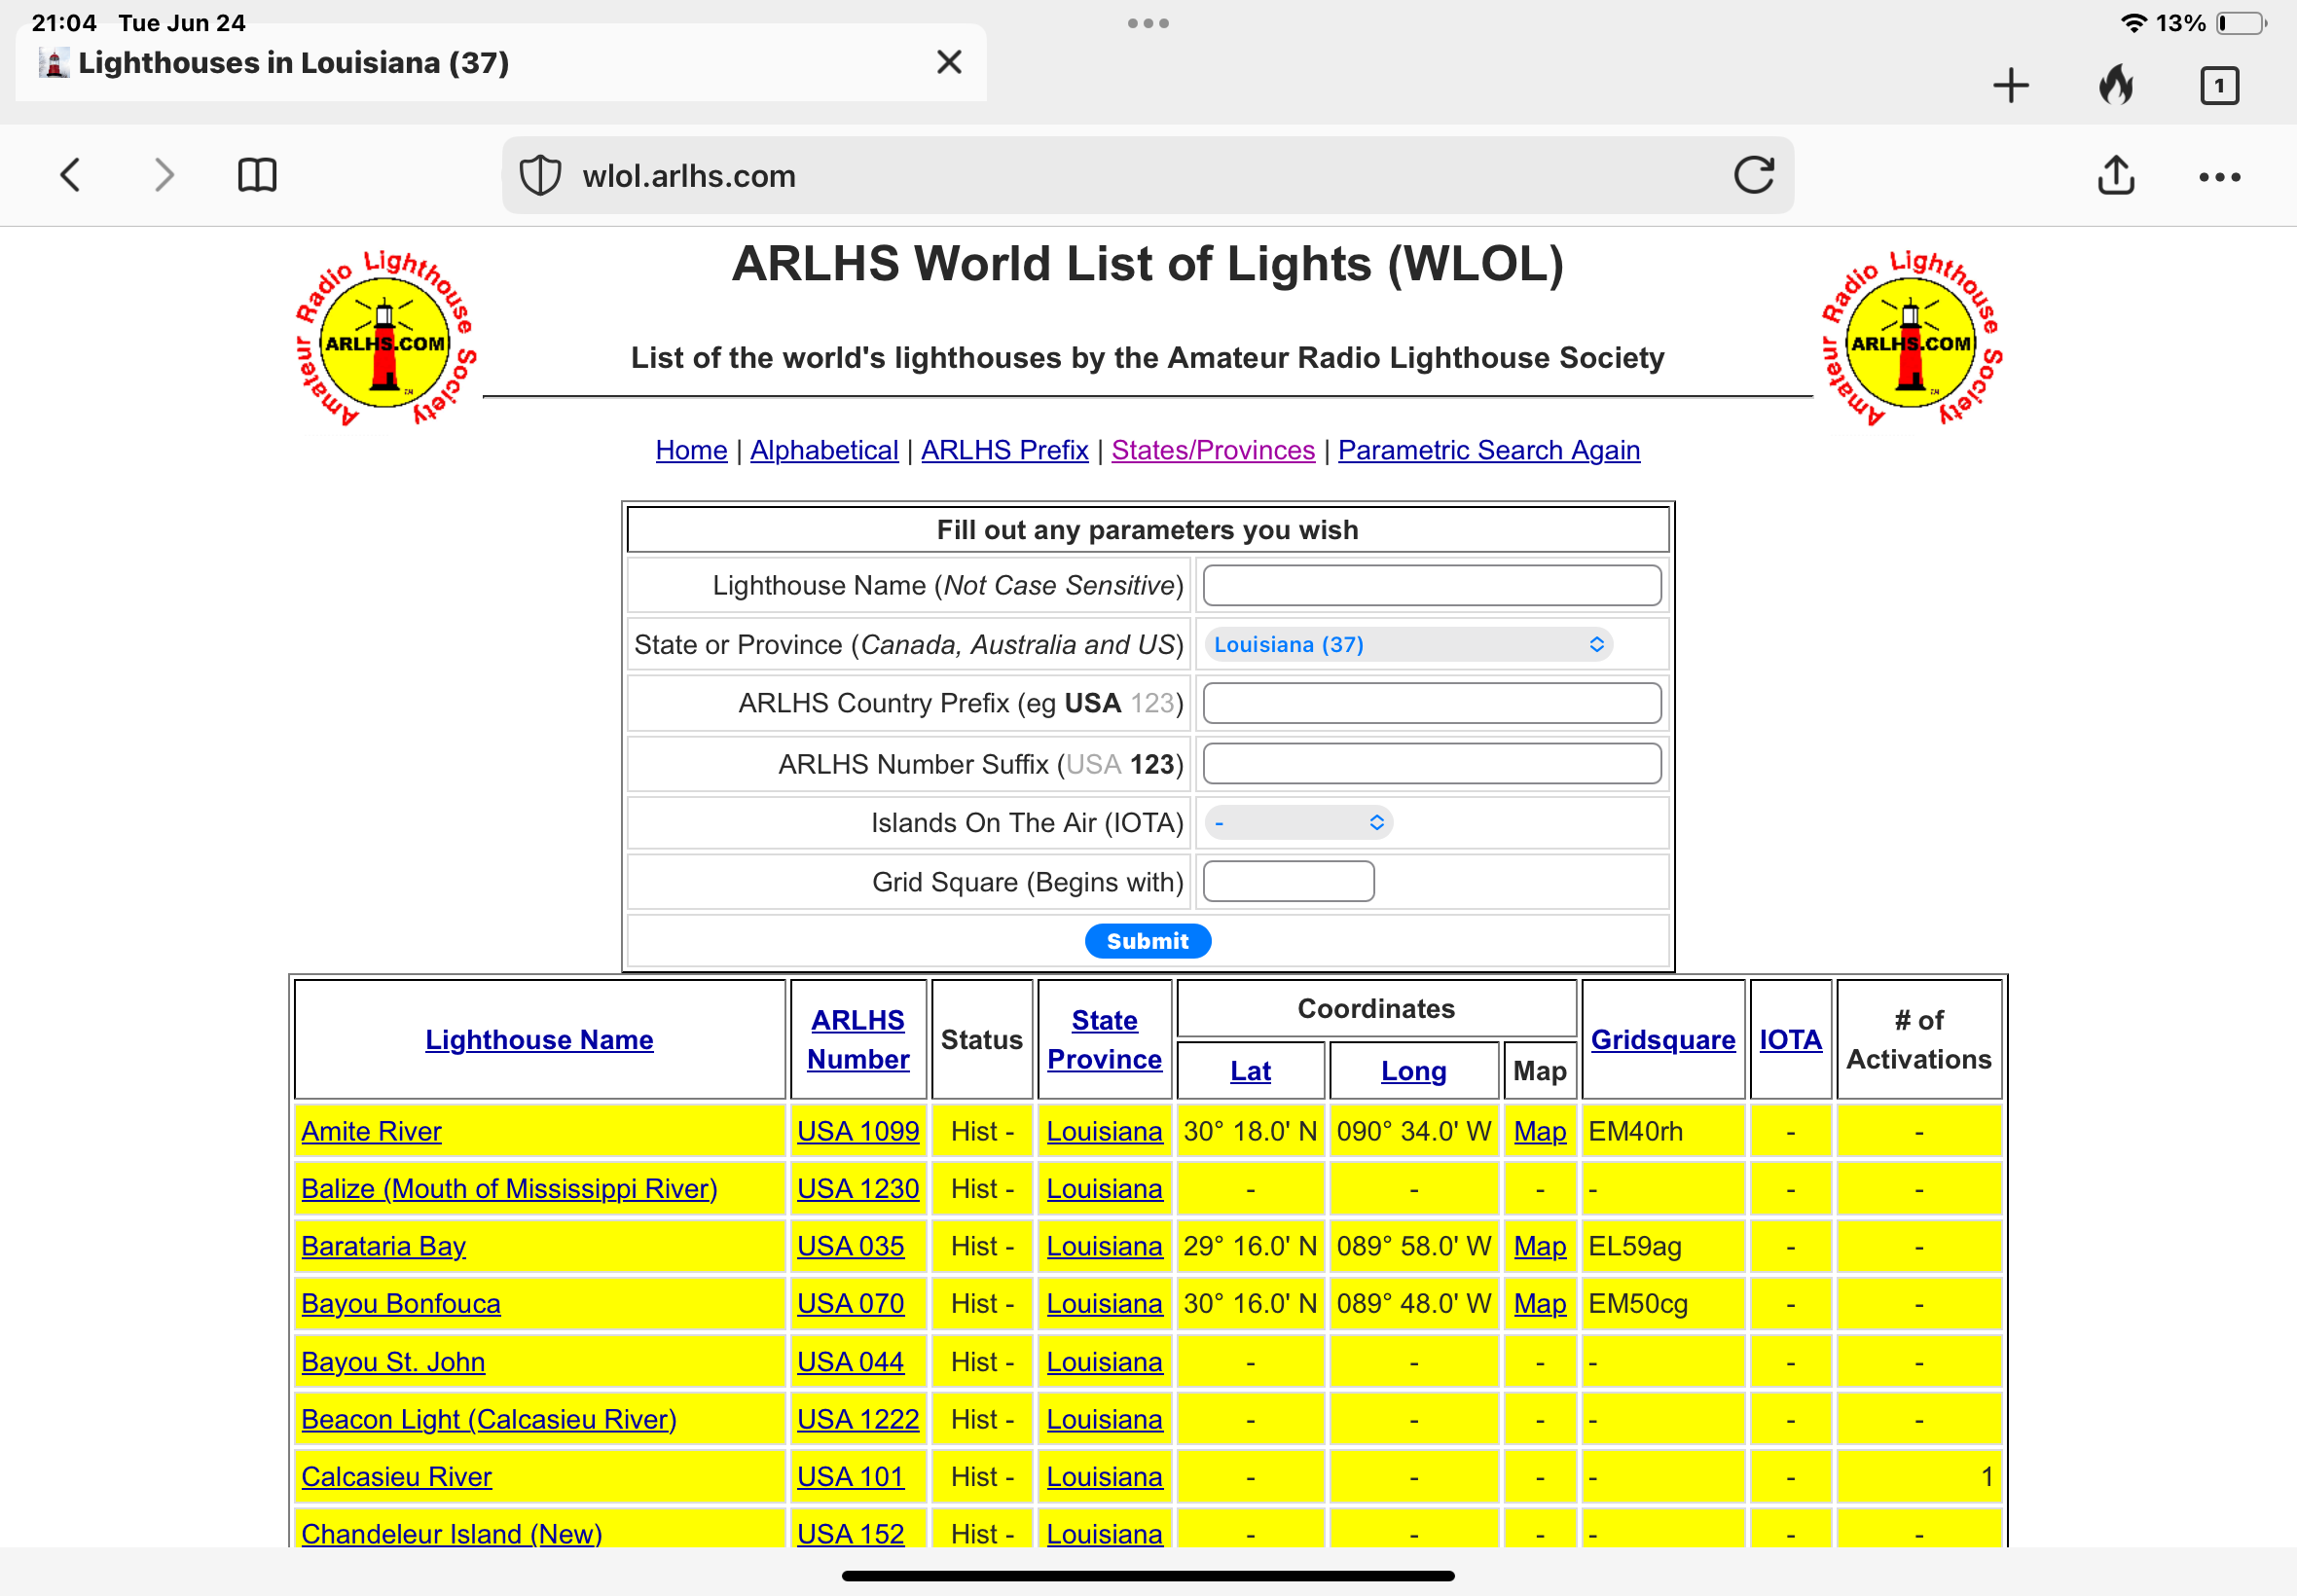Open the Bayou Bonfouca lighthouse link
This screenshot has width=2297, height=1596.
tap(400, 1304)
